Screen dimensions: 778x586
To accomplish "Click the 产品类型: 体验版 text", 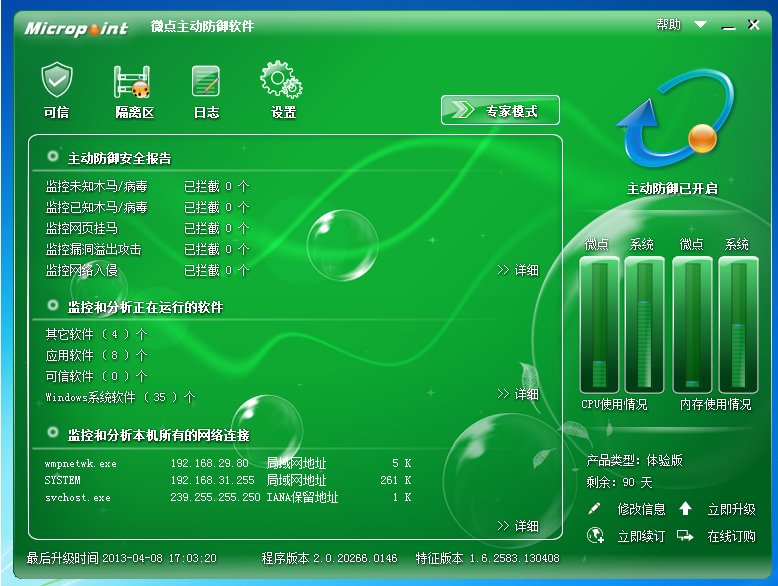I will (635, 460).
